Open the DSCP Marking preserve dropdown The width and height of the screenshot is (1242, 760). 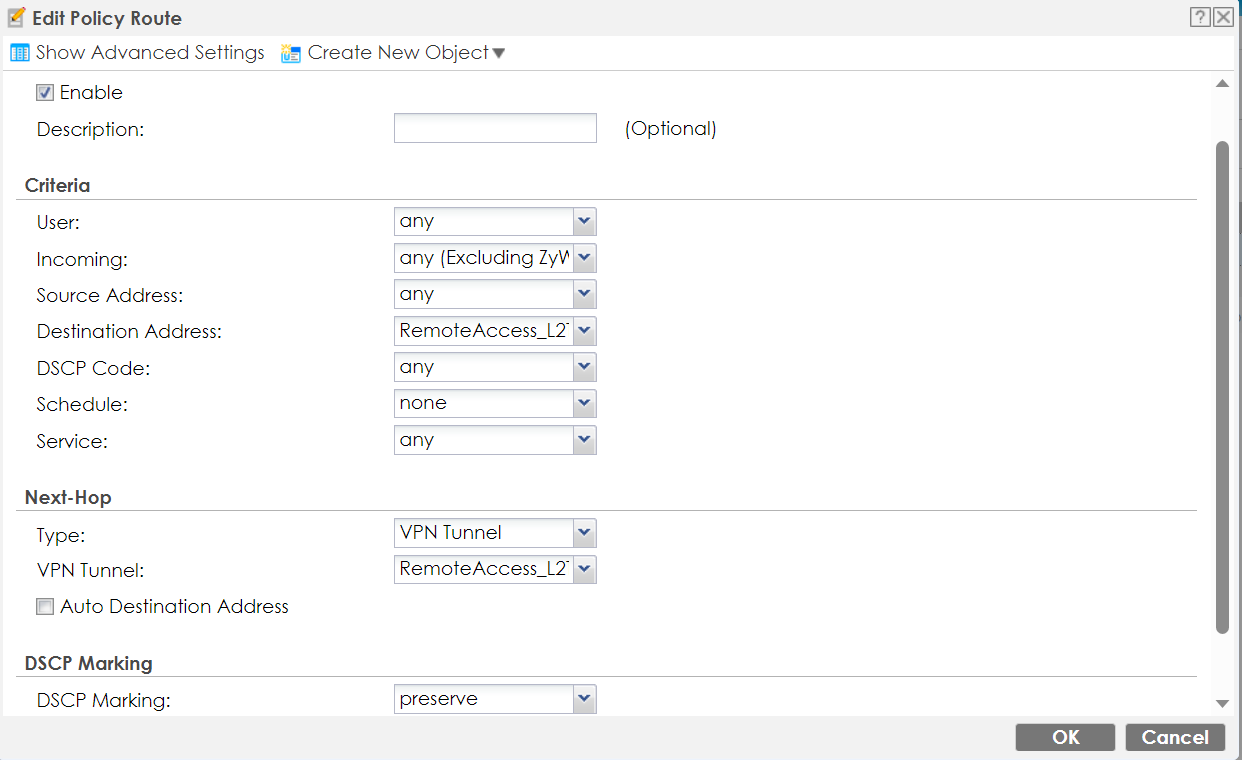584,699
